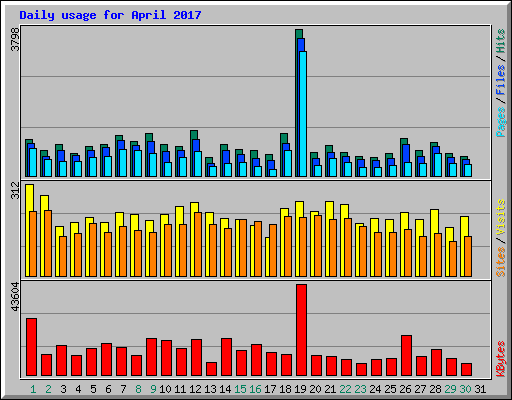Click day label 28 on the x-axis
Image resolution: width=512 pixels, height=400 pixels.
(435, 389)
